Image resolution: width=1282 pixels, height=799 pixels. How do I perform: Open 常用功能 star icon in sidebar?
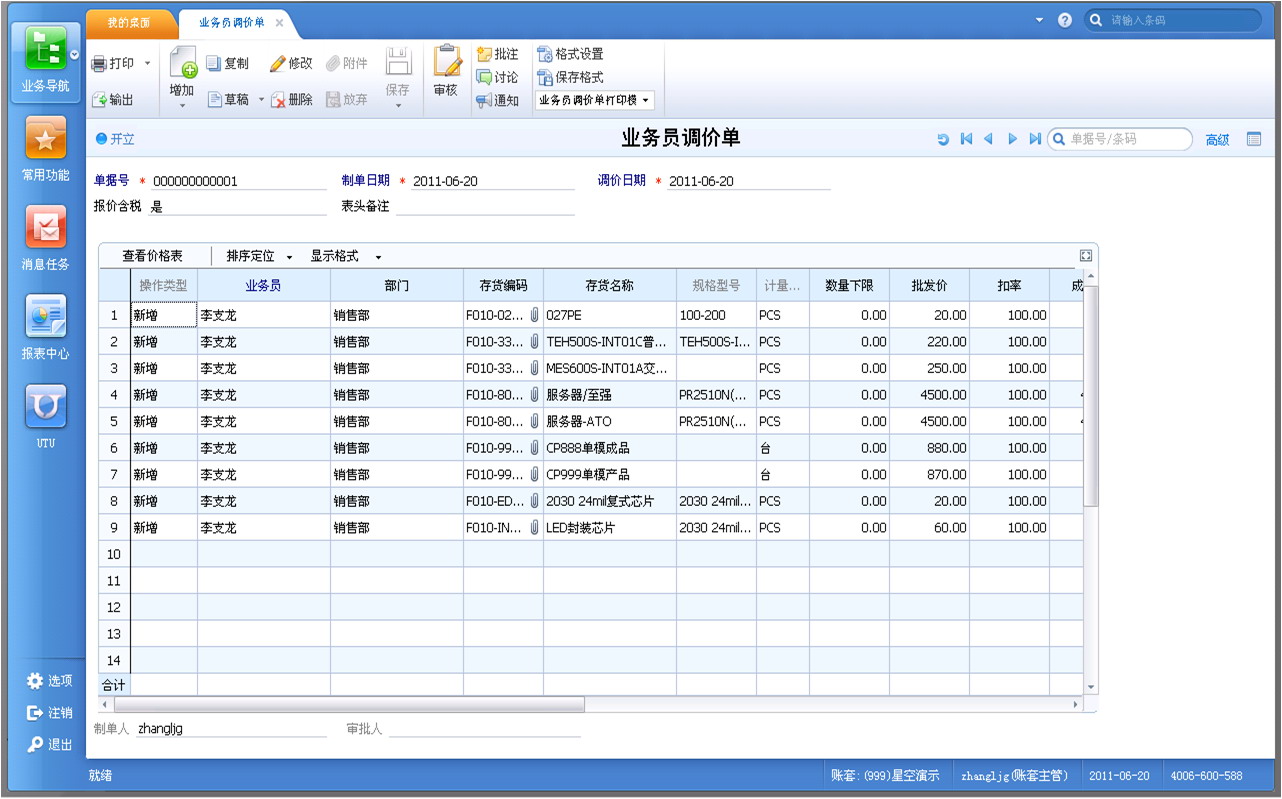[x=46, y=138]
